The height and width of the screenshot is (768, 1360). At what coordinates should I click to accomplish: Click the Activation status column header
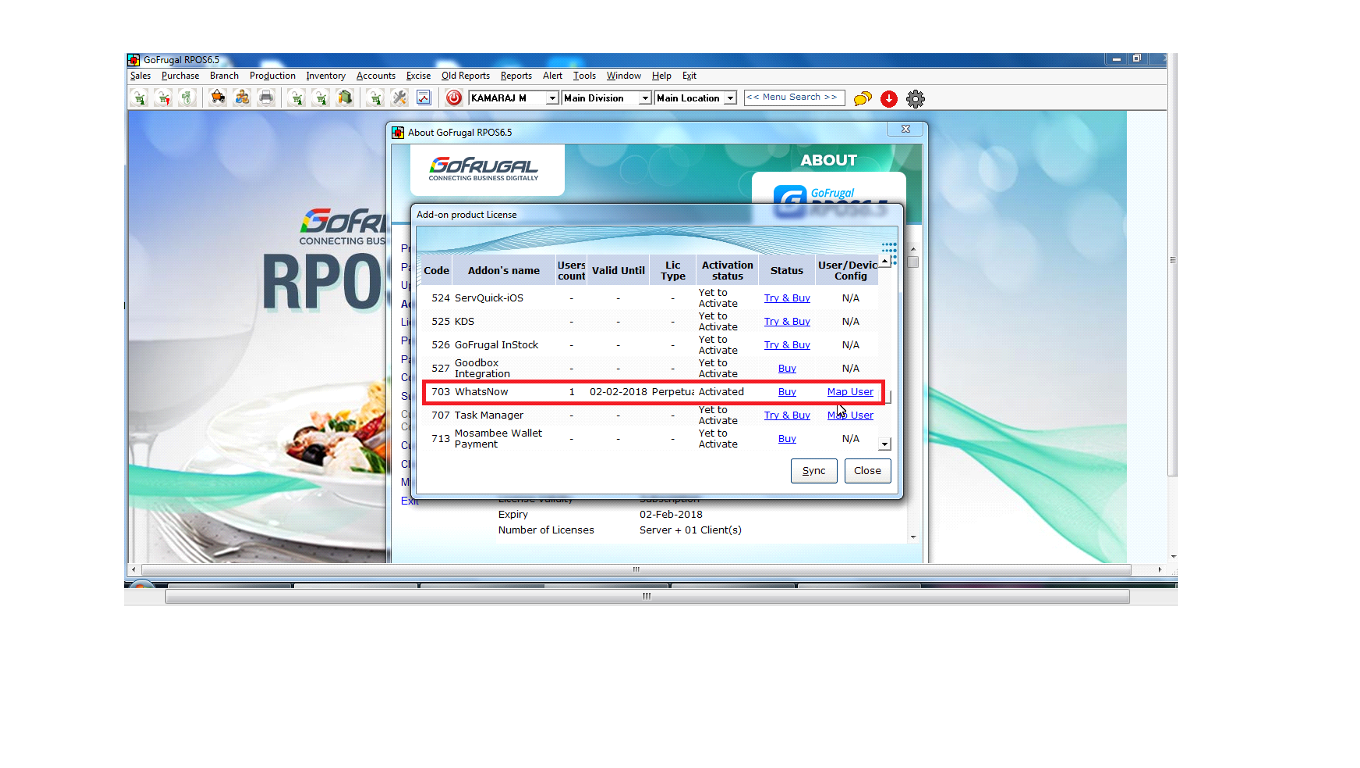(x=728, y=271)
